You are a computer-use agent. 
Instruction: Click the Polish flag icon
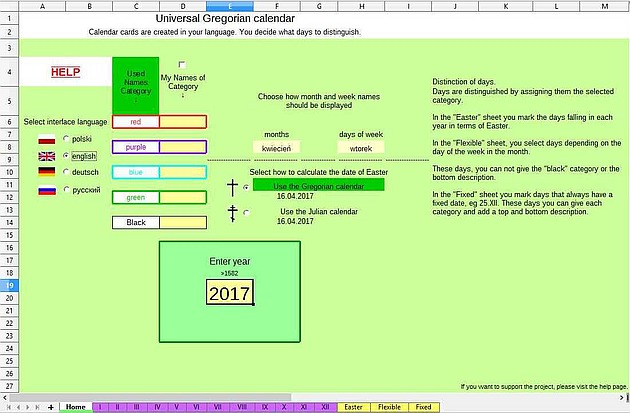[x=45, y=139]
